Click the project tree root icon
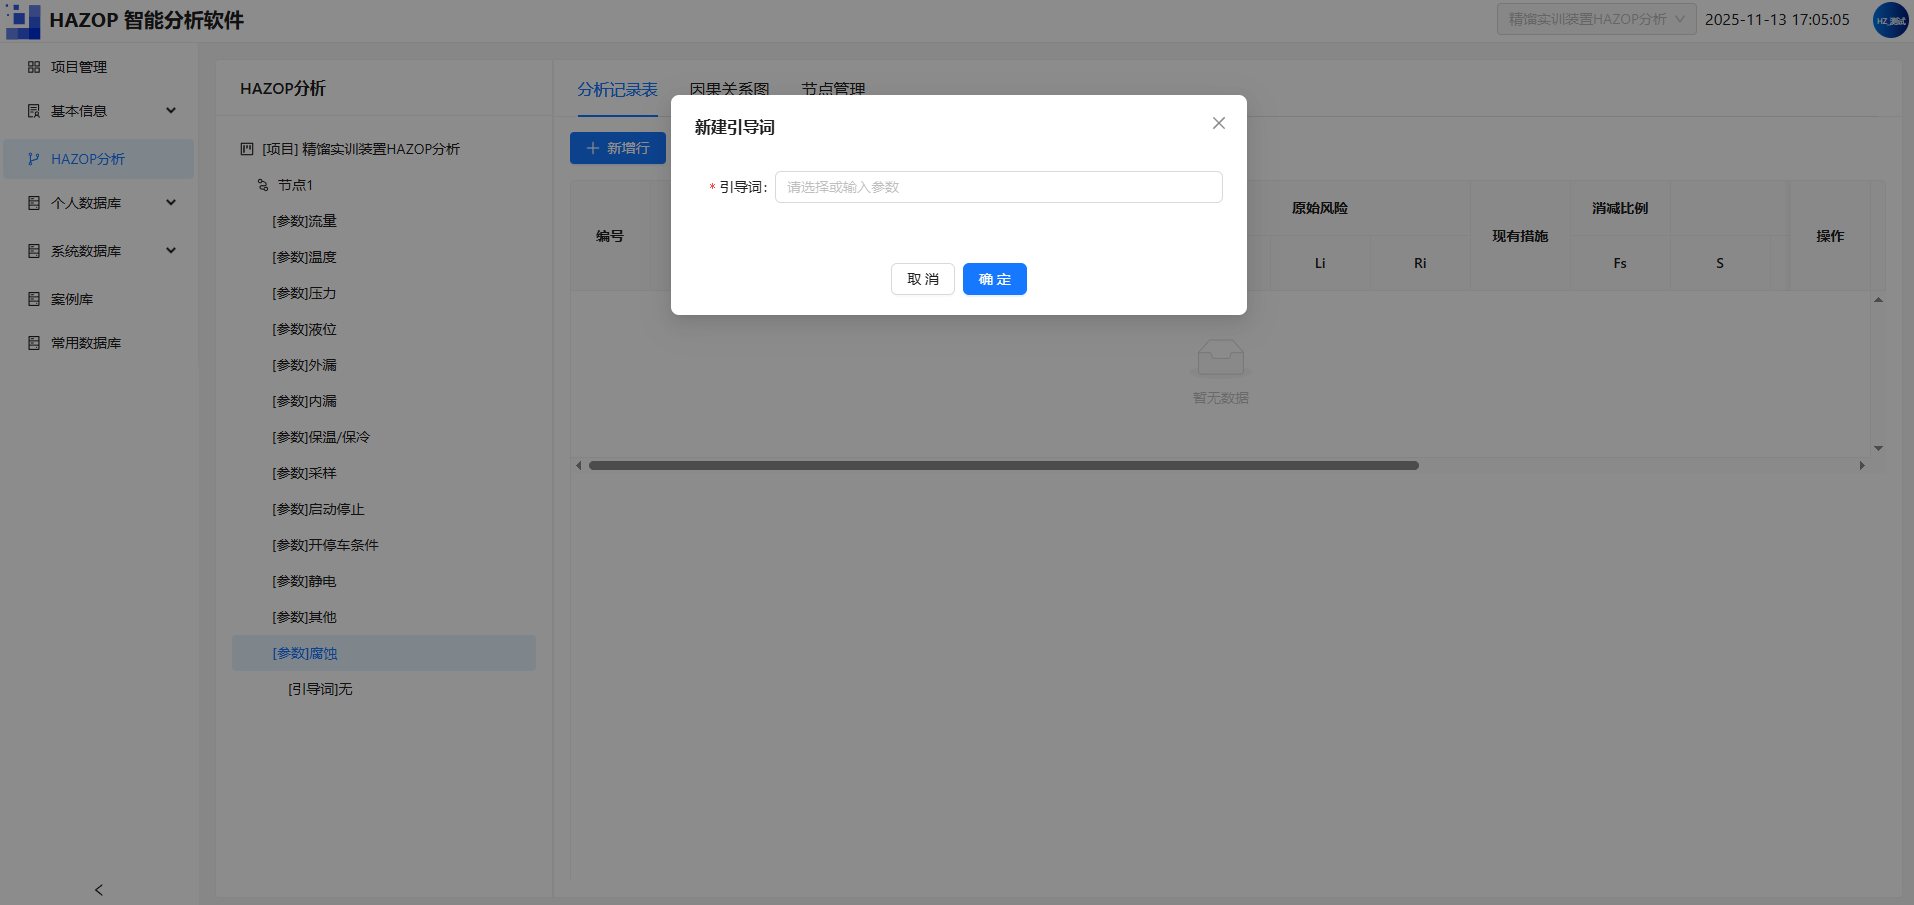The height and width of the screenshot is (905, 1914). coord(247,149)
